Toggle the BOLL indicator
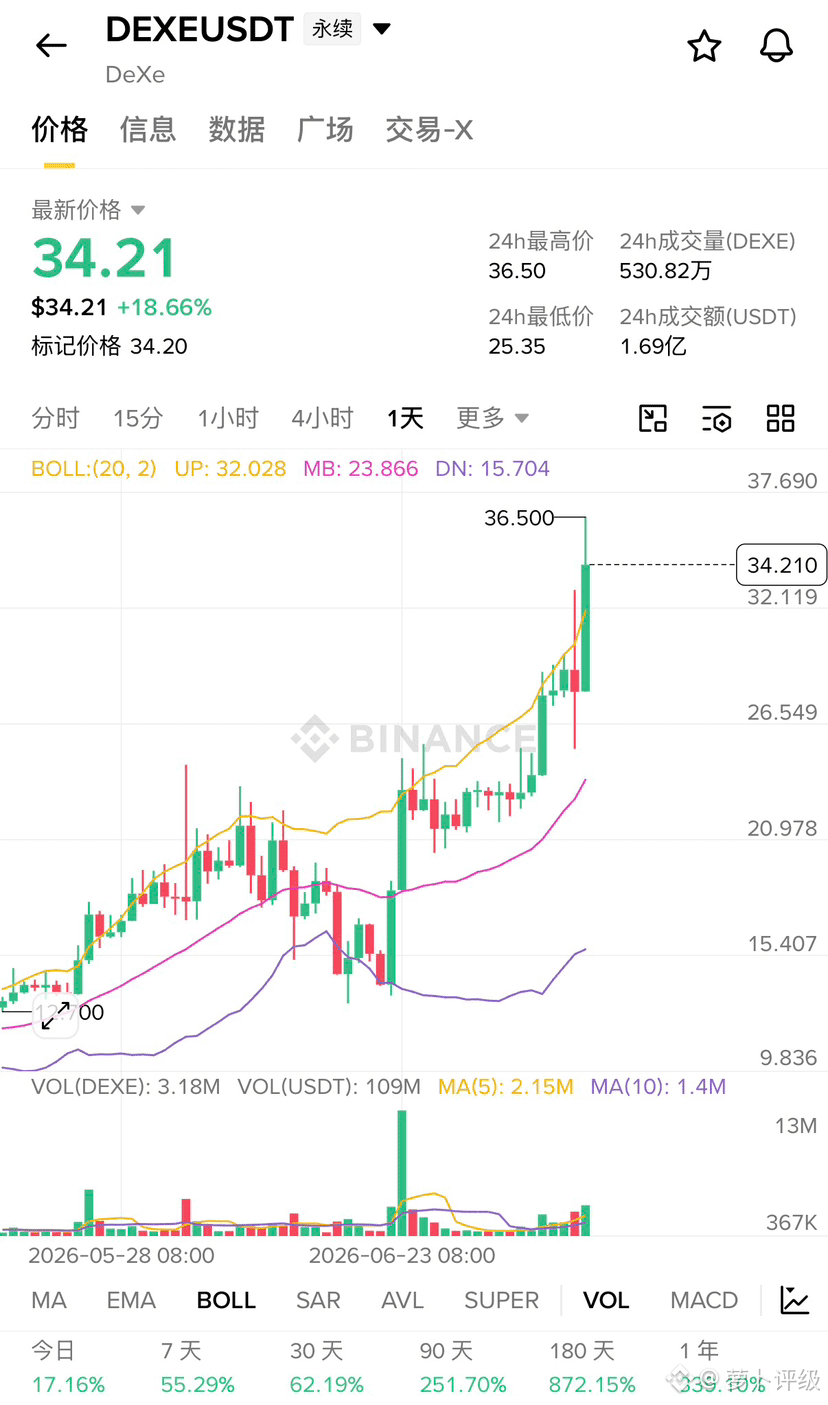Screen dimensions: 828x1405 pos(226,1300)
